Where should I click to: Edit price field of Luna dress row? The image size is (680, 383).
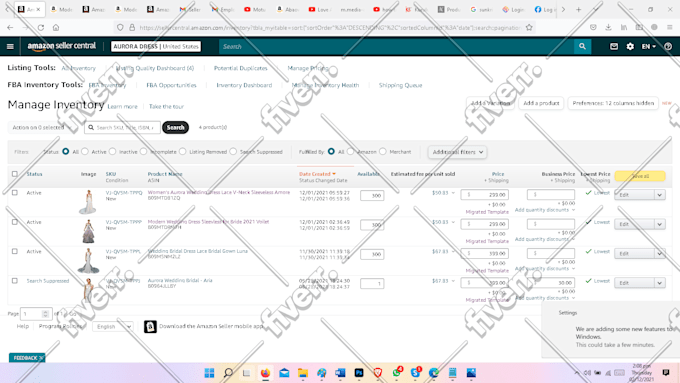(x=485, y=253)
